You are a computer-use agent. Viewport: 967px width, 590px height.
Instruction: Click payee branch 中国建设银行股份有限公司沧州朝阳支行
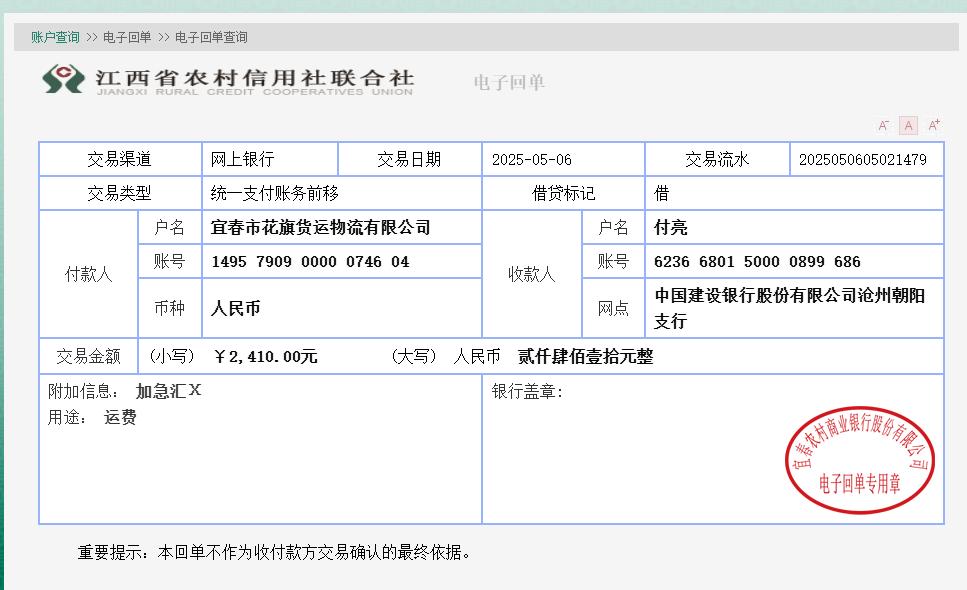click(x=789, y=308)
